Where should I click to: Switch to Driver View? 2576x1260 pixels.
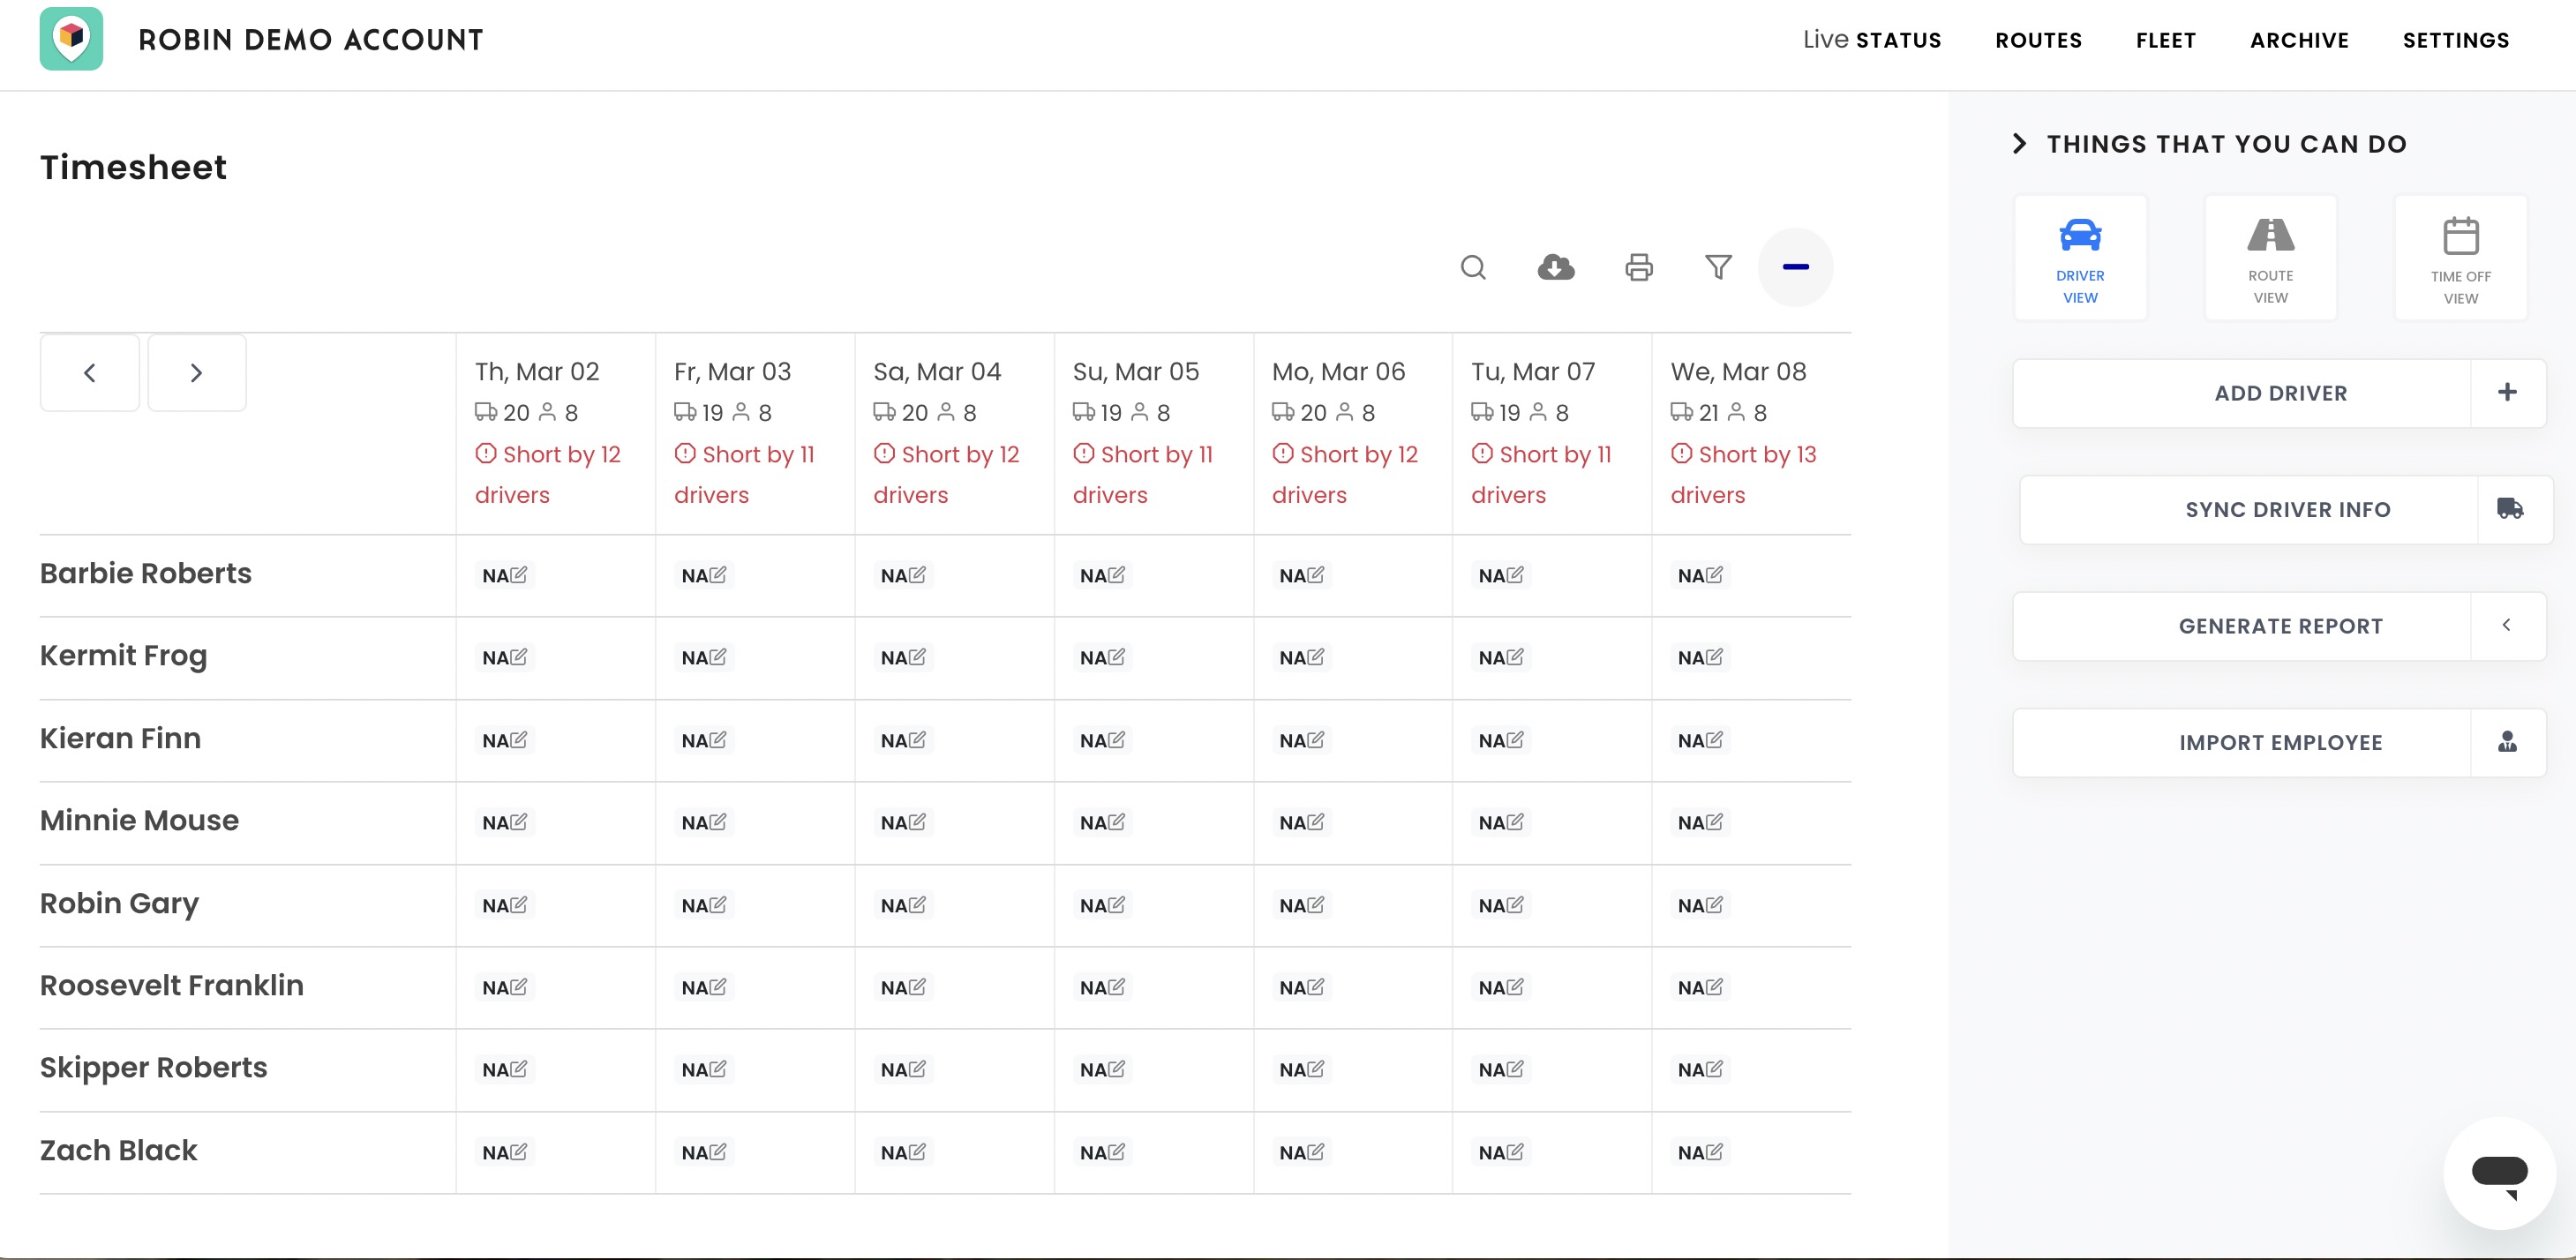point(2080,258)
